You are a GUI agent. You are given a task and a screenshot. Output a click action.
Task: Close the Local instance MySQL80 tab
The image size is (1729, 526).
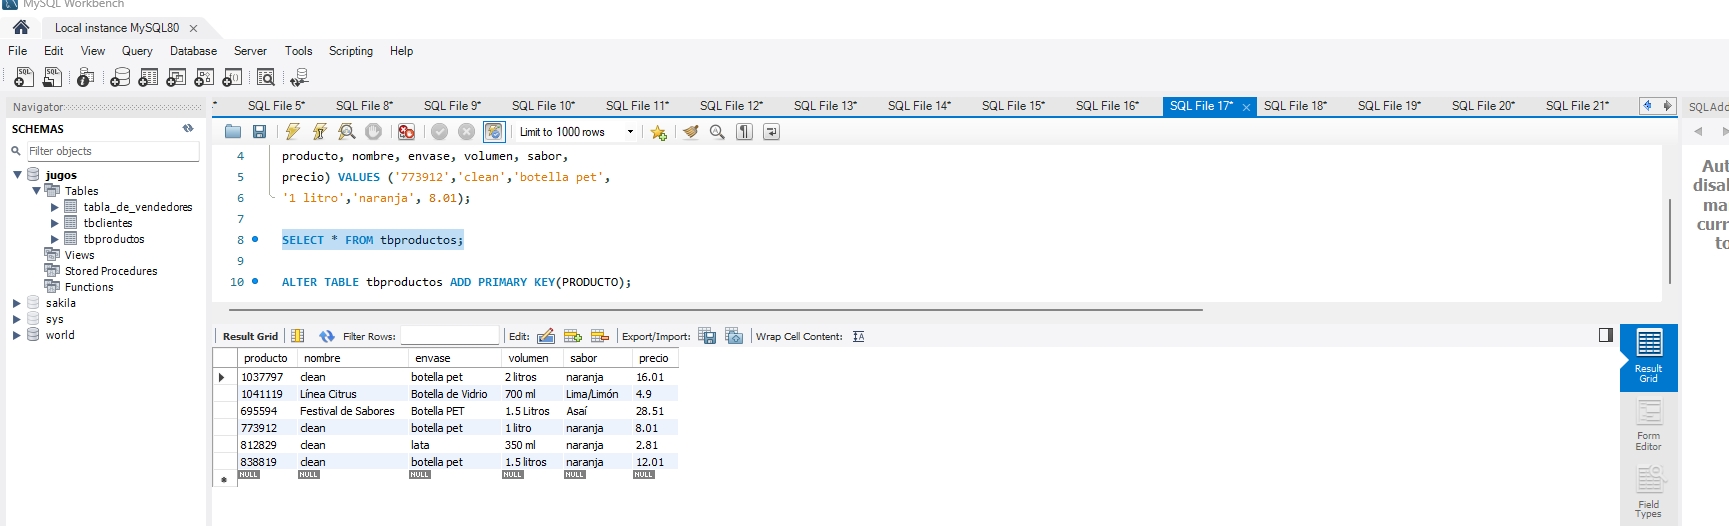193,28
